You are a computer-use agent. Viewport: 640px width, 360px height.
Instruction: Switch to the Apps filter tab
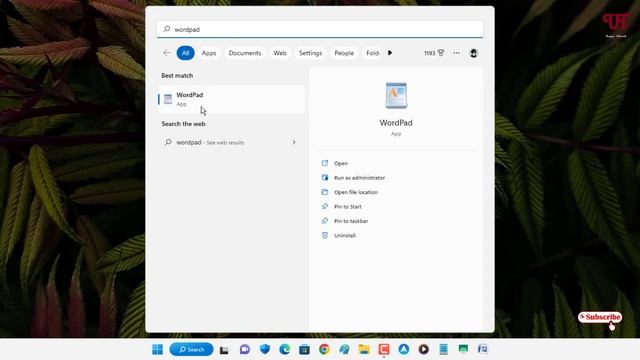point(209,53)
